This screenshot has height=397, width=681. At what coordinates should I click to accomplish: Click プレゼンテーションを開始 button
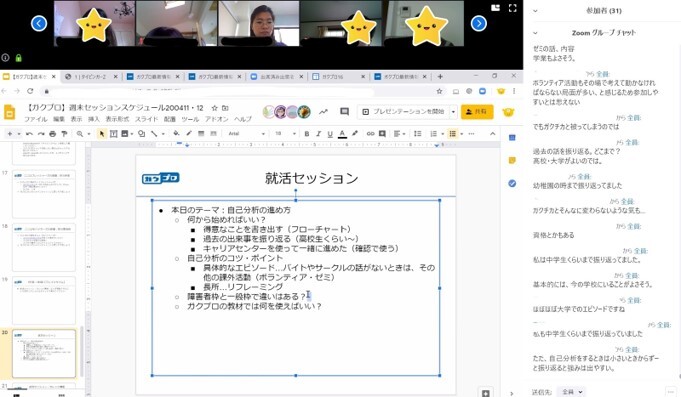[x=403, y=112]
